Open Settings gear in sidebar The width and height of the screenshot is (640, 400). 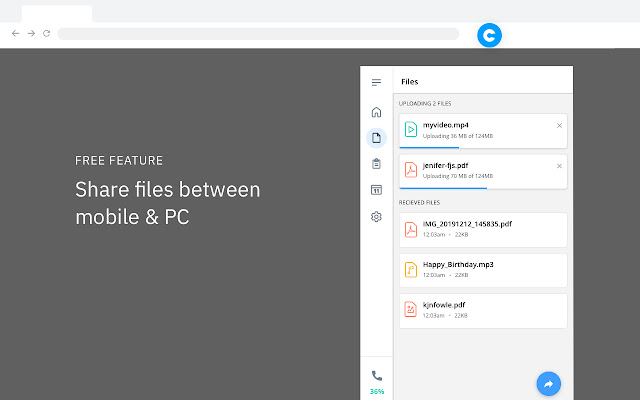tap(376, 216)
